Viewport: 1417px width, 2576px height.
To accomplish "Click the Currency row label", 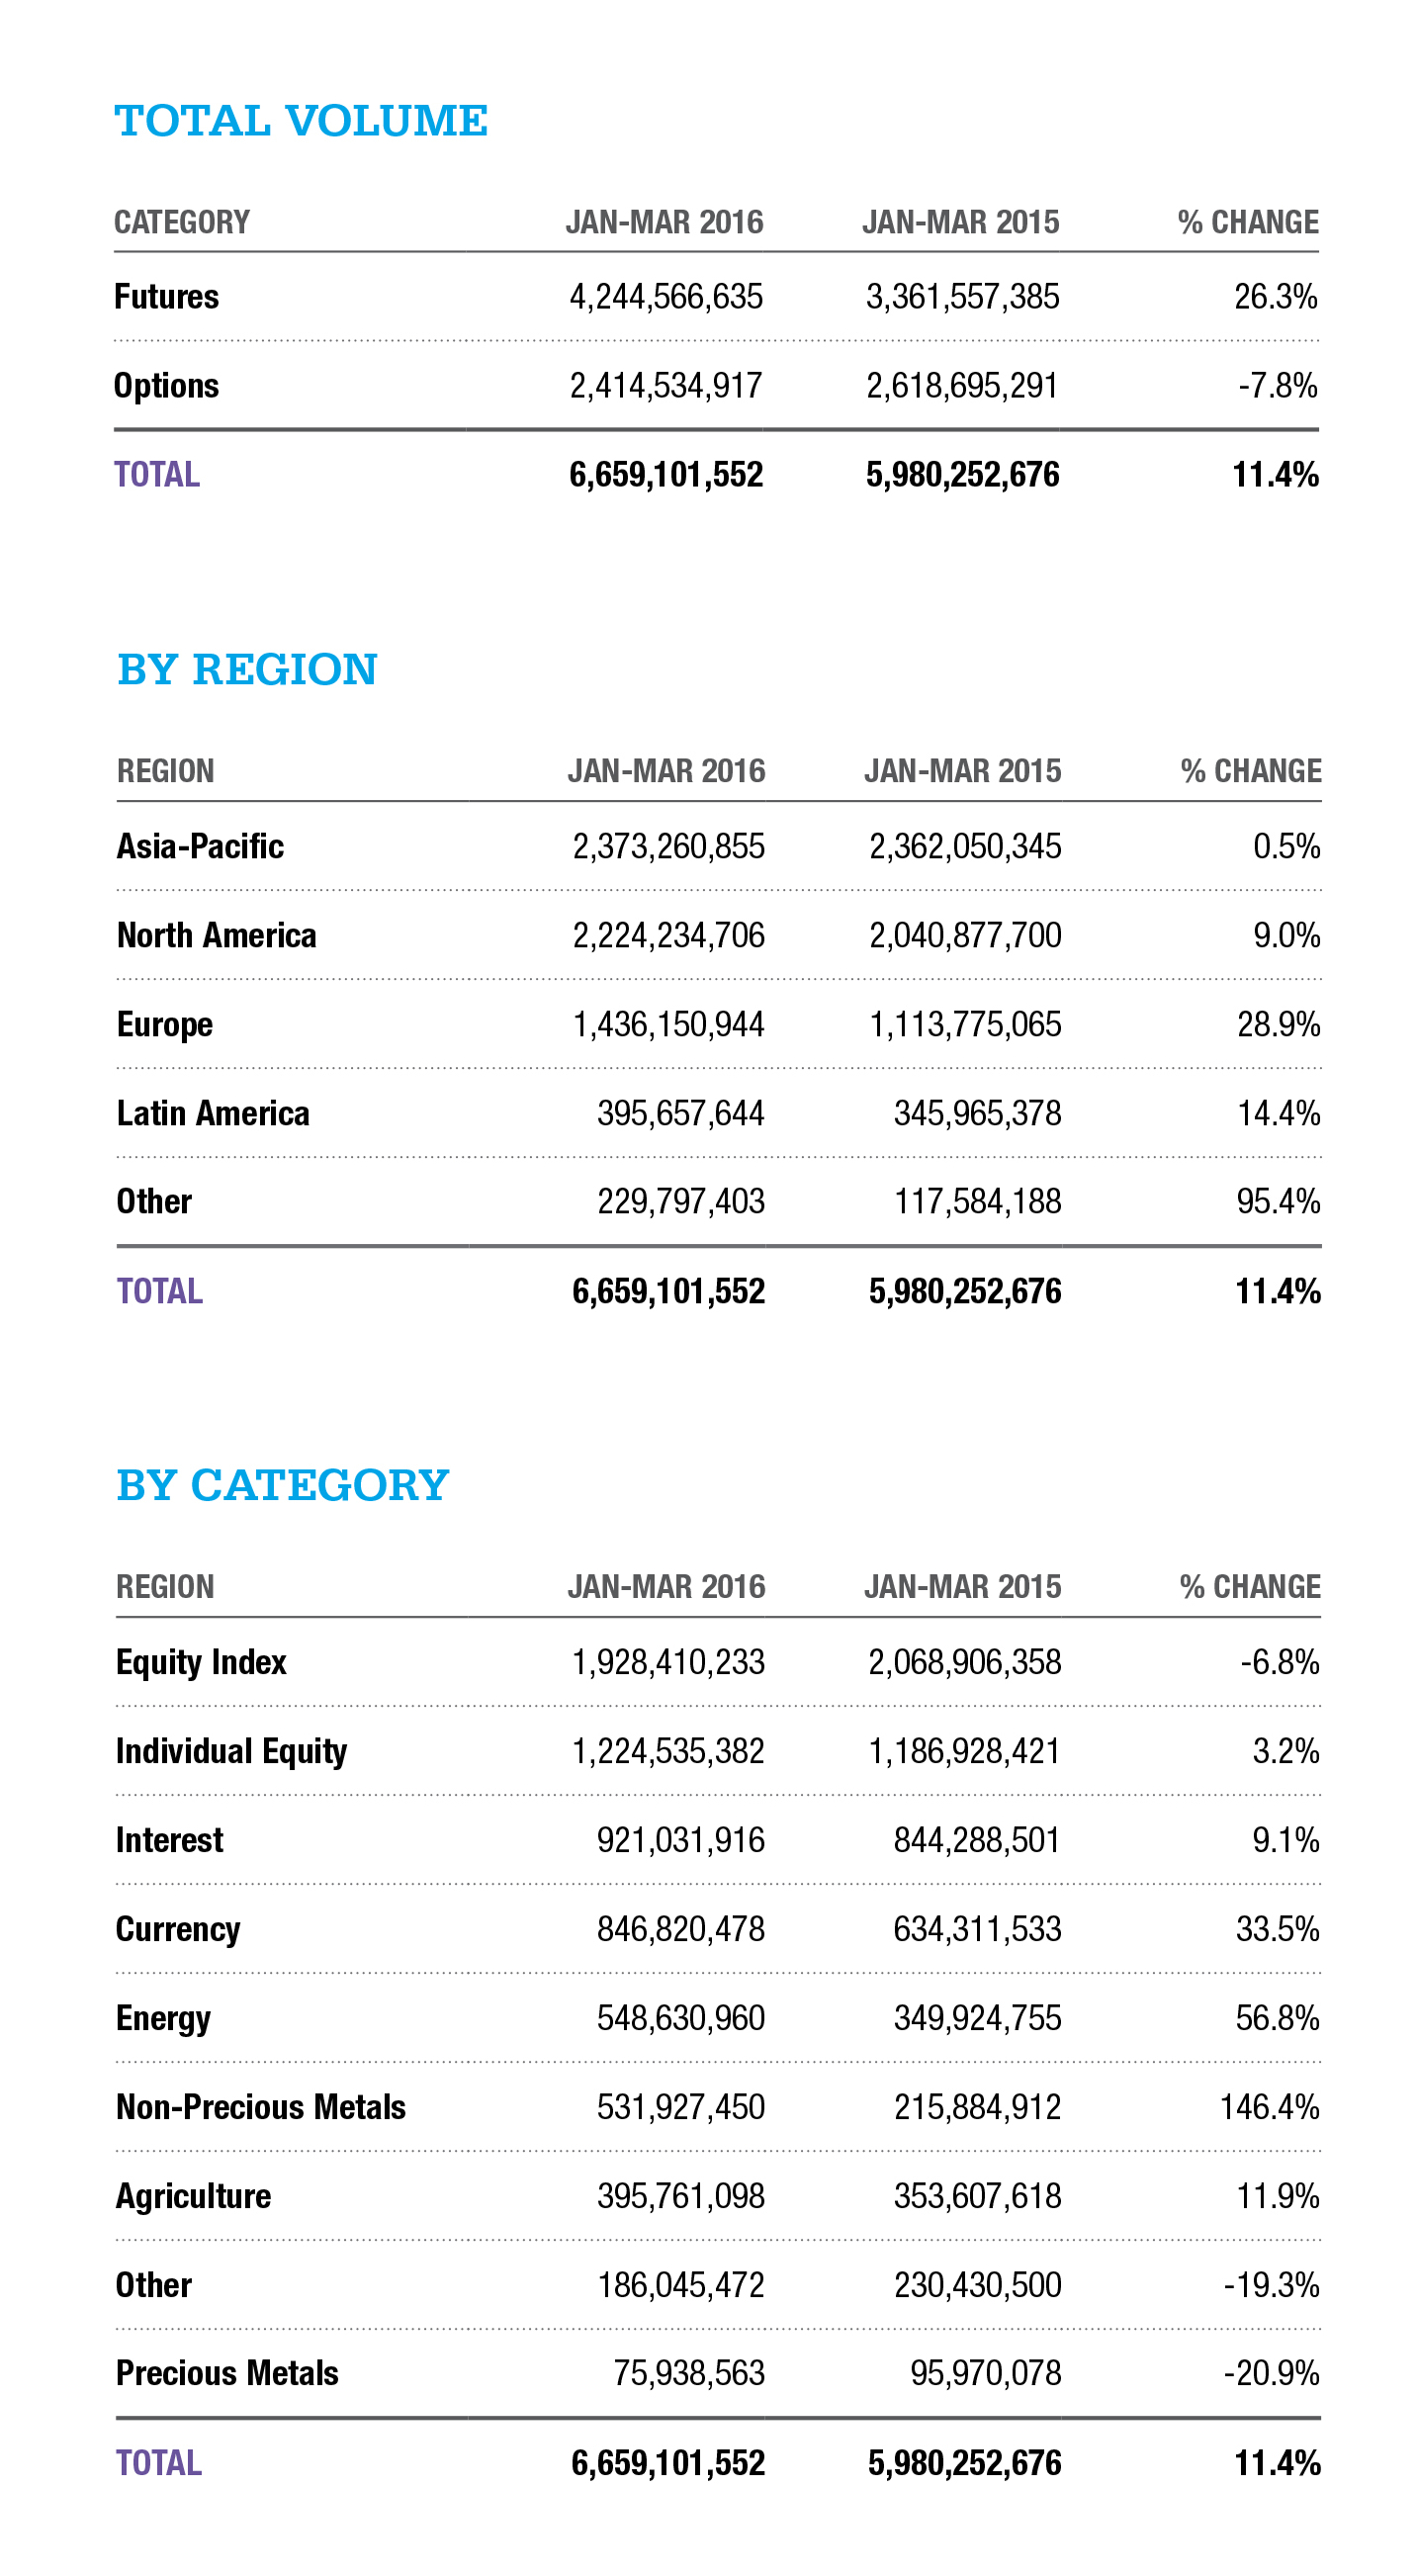I will click(178, 1929).
